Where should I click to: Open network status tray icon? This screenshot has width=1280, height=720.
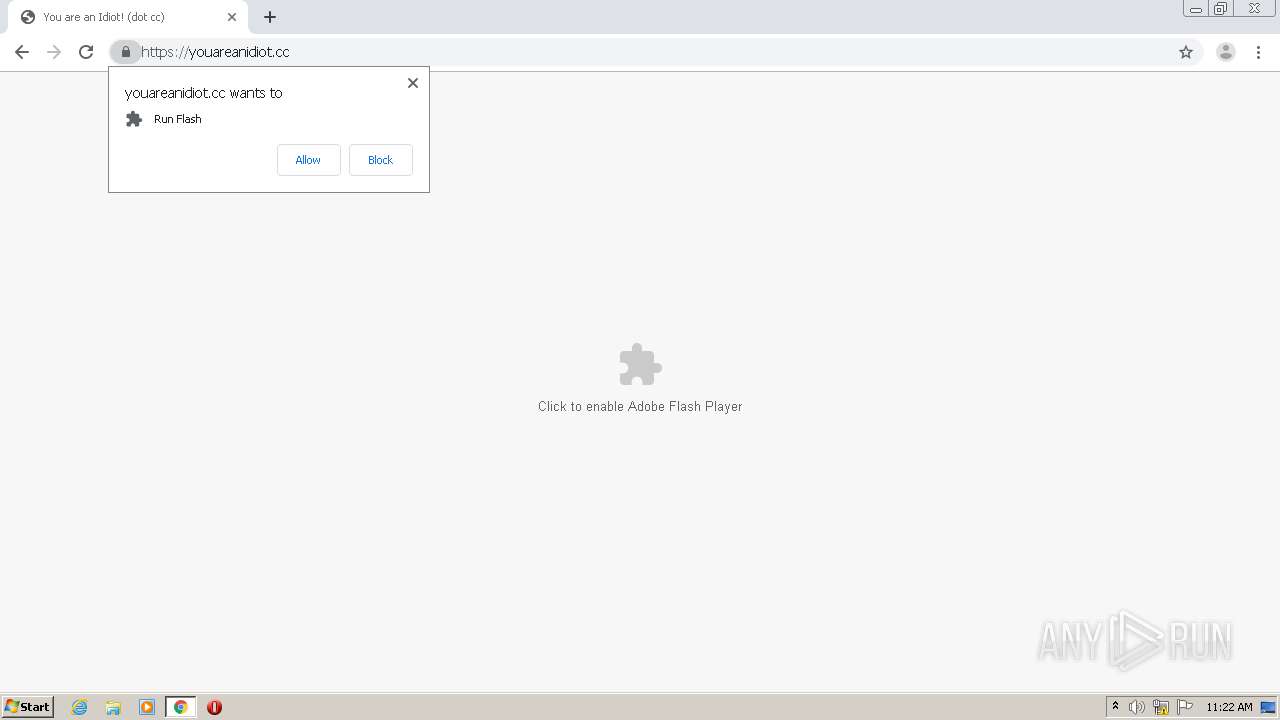pyautogui.click(x=1161, y=707)
